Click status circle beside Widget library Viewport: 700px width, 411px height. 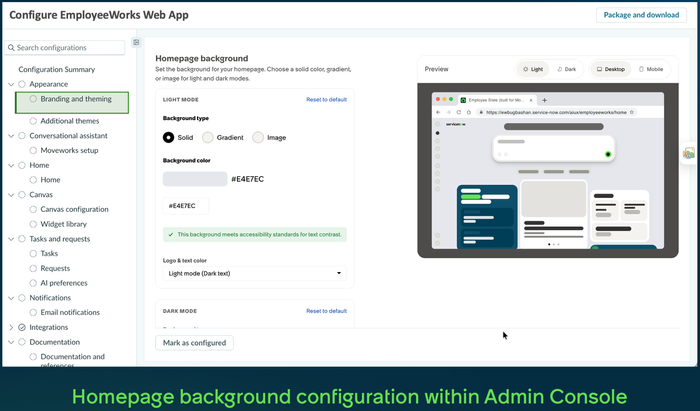(x=33, y=224)
